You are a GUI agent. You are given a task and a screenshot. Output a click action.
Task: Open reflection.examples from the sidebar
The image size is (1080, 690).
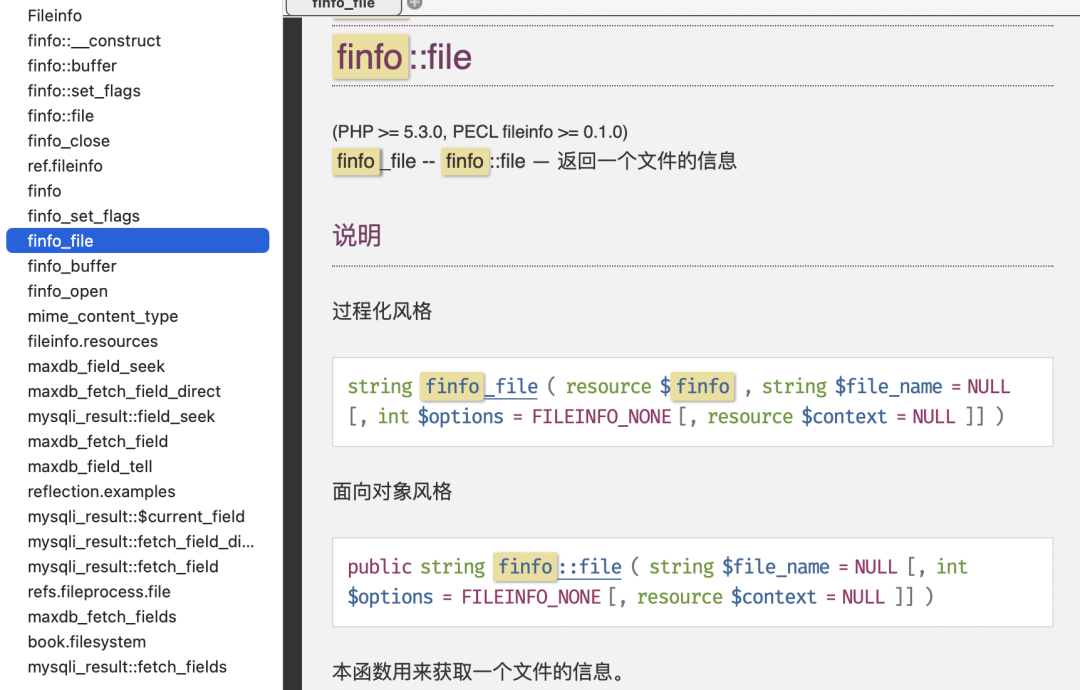coord(101,491)
